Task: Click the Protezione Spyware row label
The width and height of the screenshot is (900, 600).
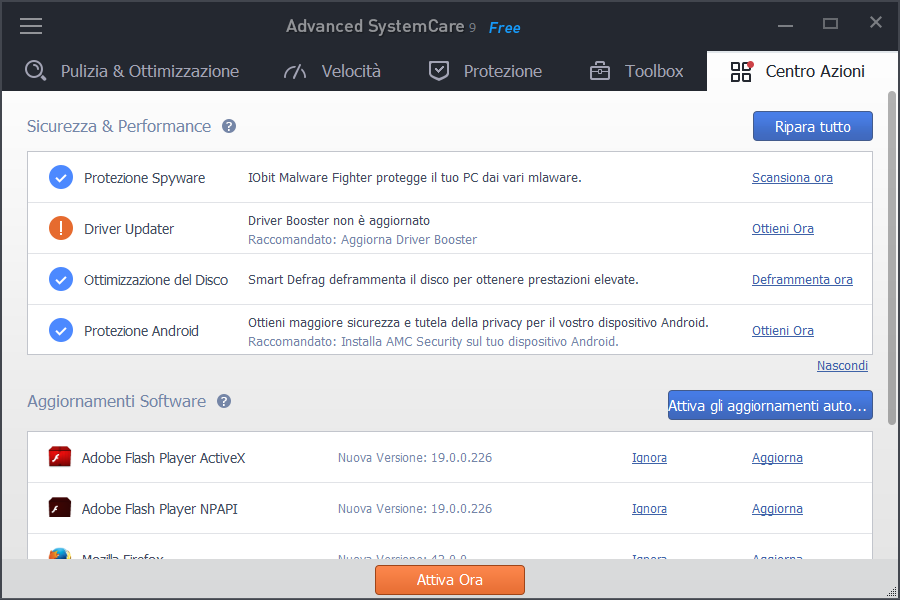Action: (145, 178)
